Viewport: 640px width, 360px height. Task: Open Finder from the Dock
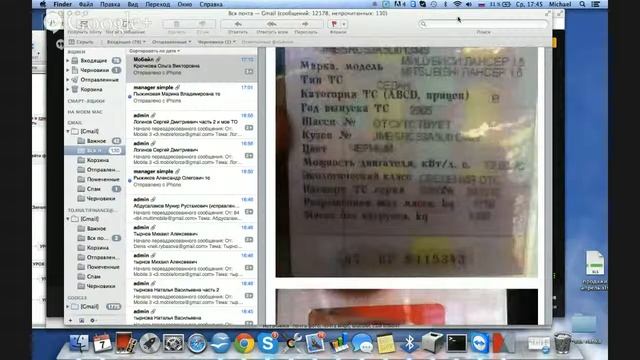point(79,343)
